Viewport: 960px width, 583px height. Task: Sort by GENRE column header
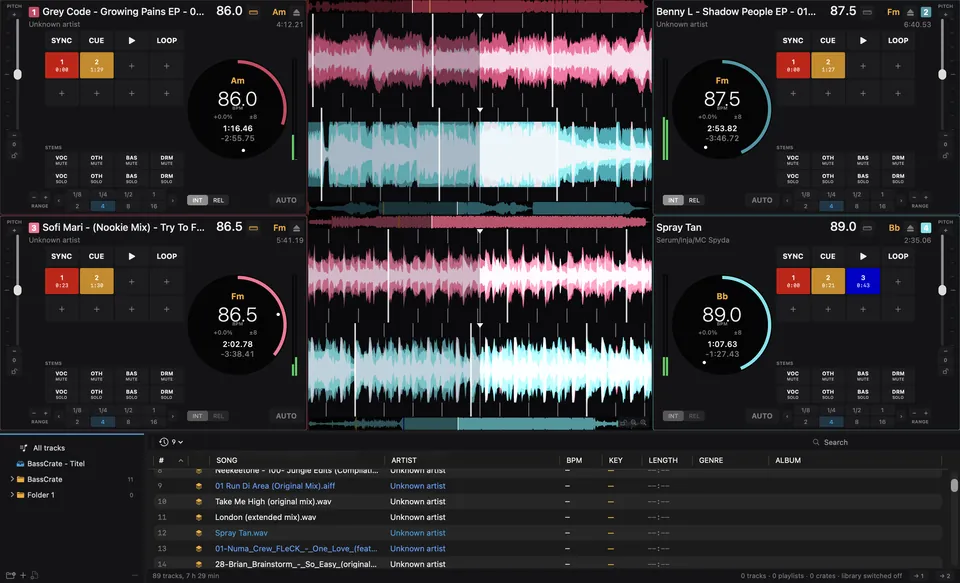(711, 461)
